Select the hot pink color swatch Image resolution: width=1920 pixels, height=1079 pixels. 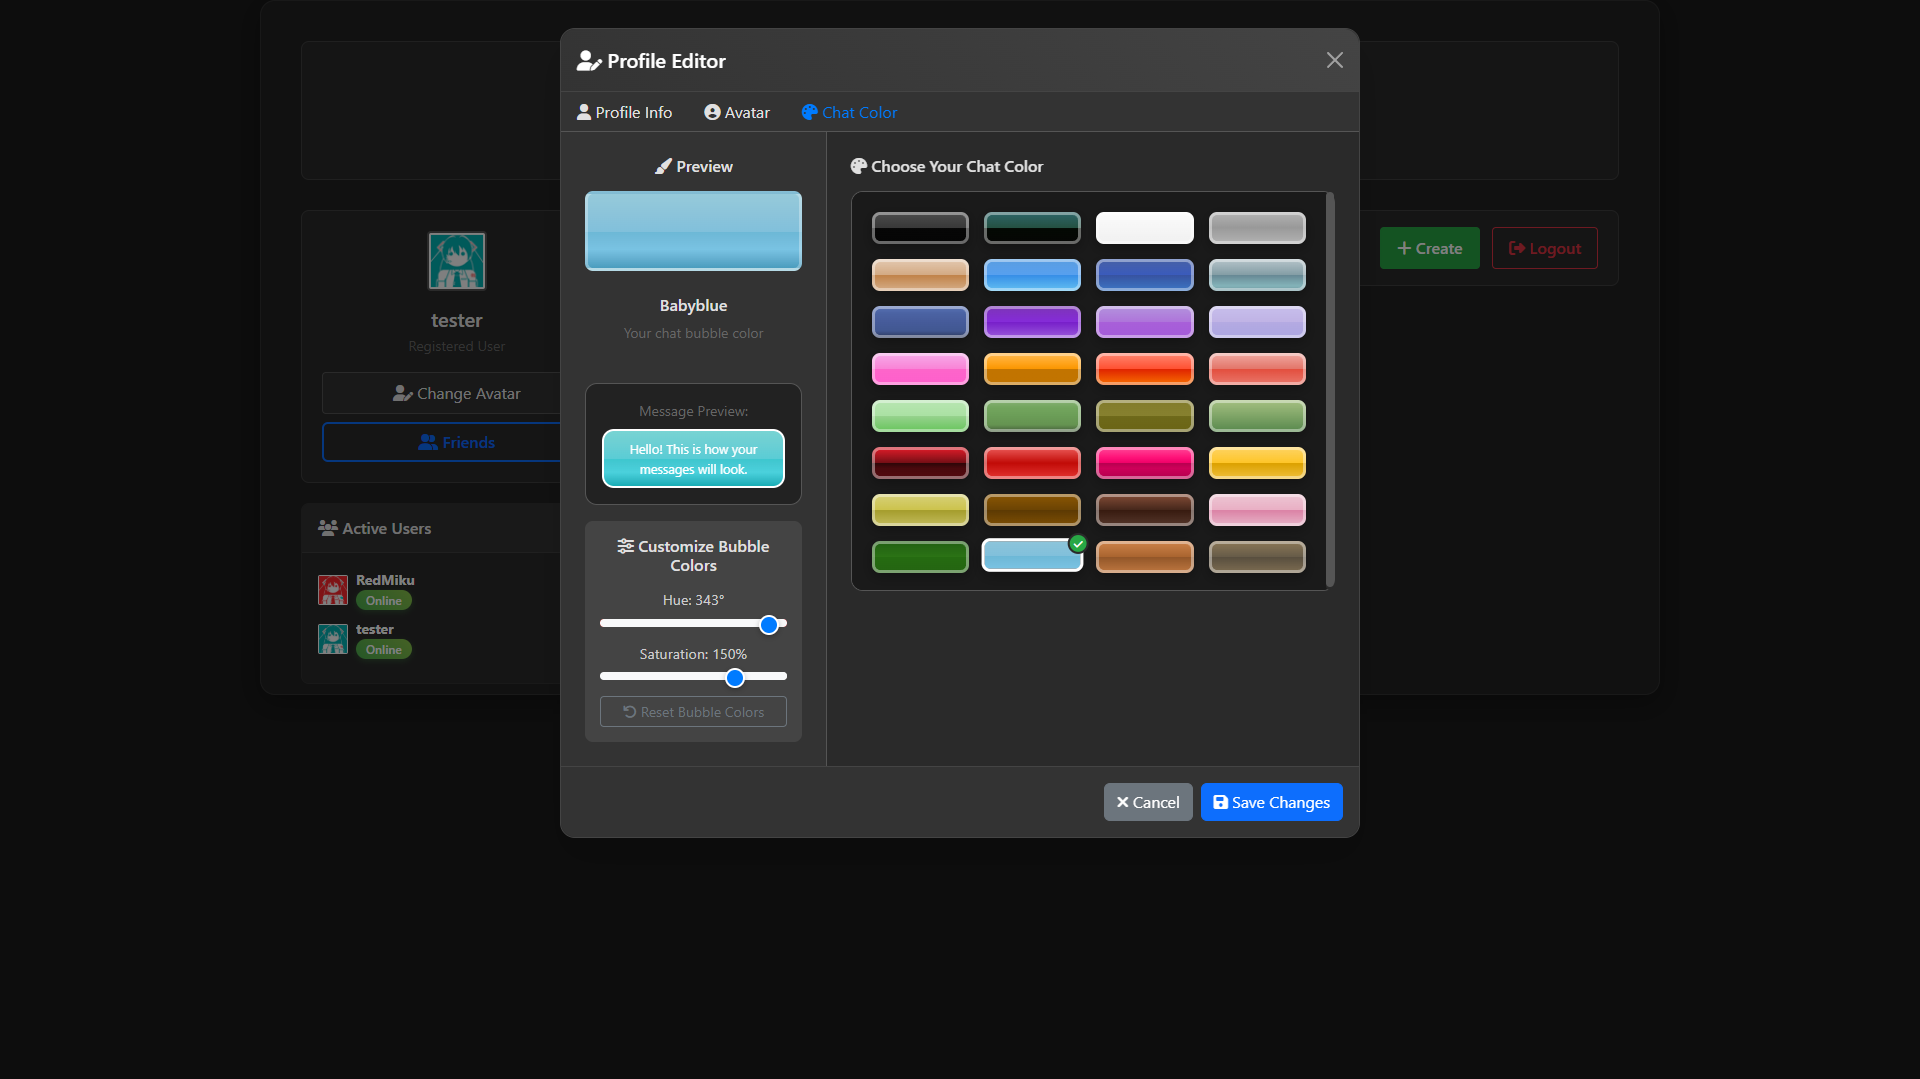click(x=1144, y=463)
